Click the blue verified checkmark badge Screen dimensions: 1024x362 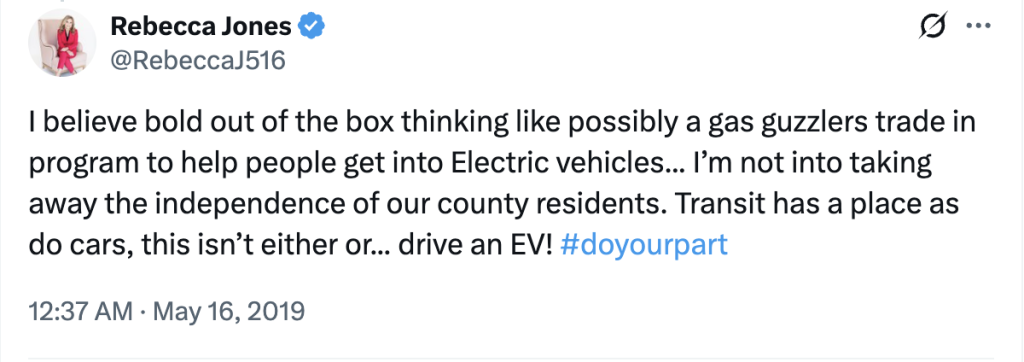click(312, 27)
